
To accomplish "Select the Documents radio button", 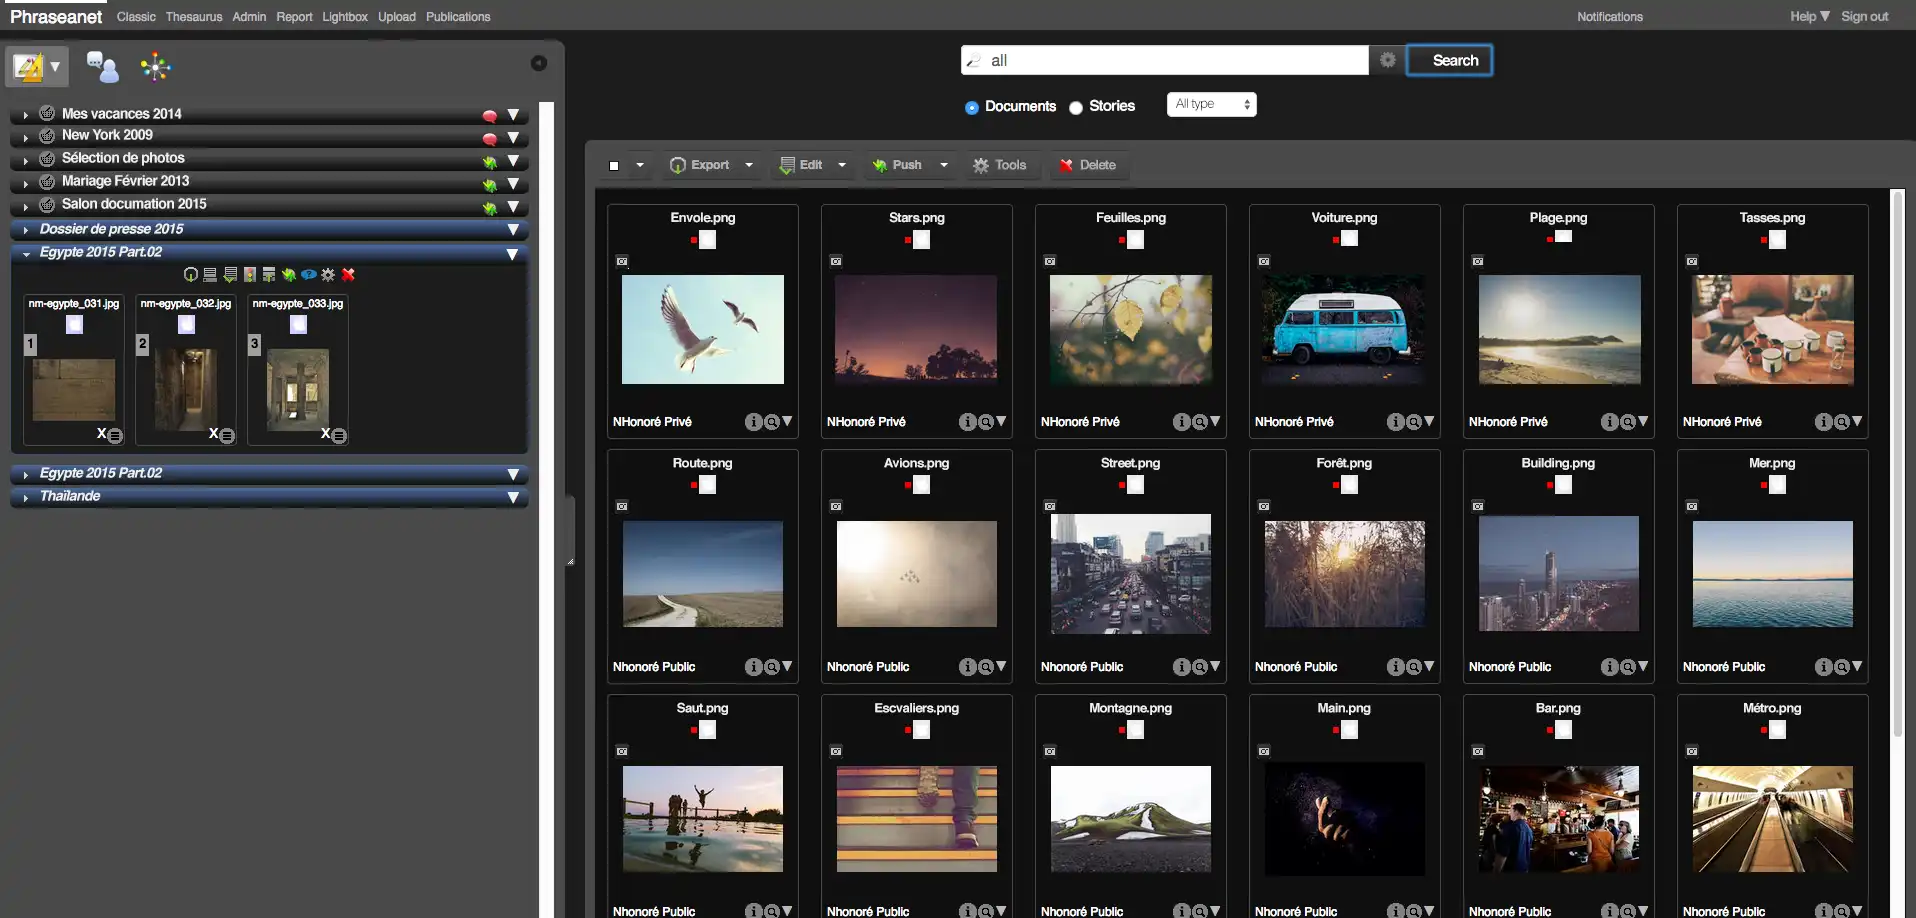I will pos(971,107).
